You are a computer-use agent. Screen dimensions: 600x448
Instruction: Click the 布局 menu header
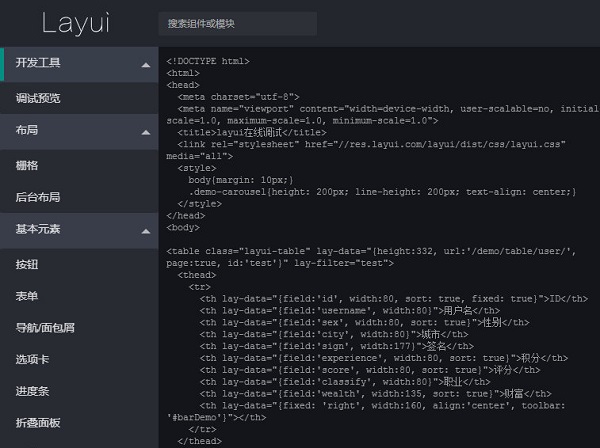pyautogui.click(x=27, y=130)
